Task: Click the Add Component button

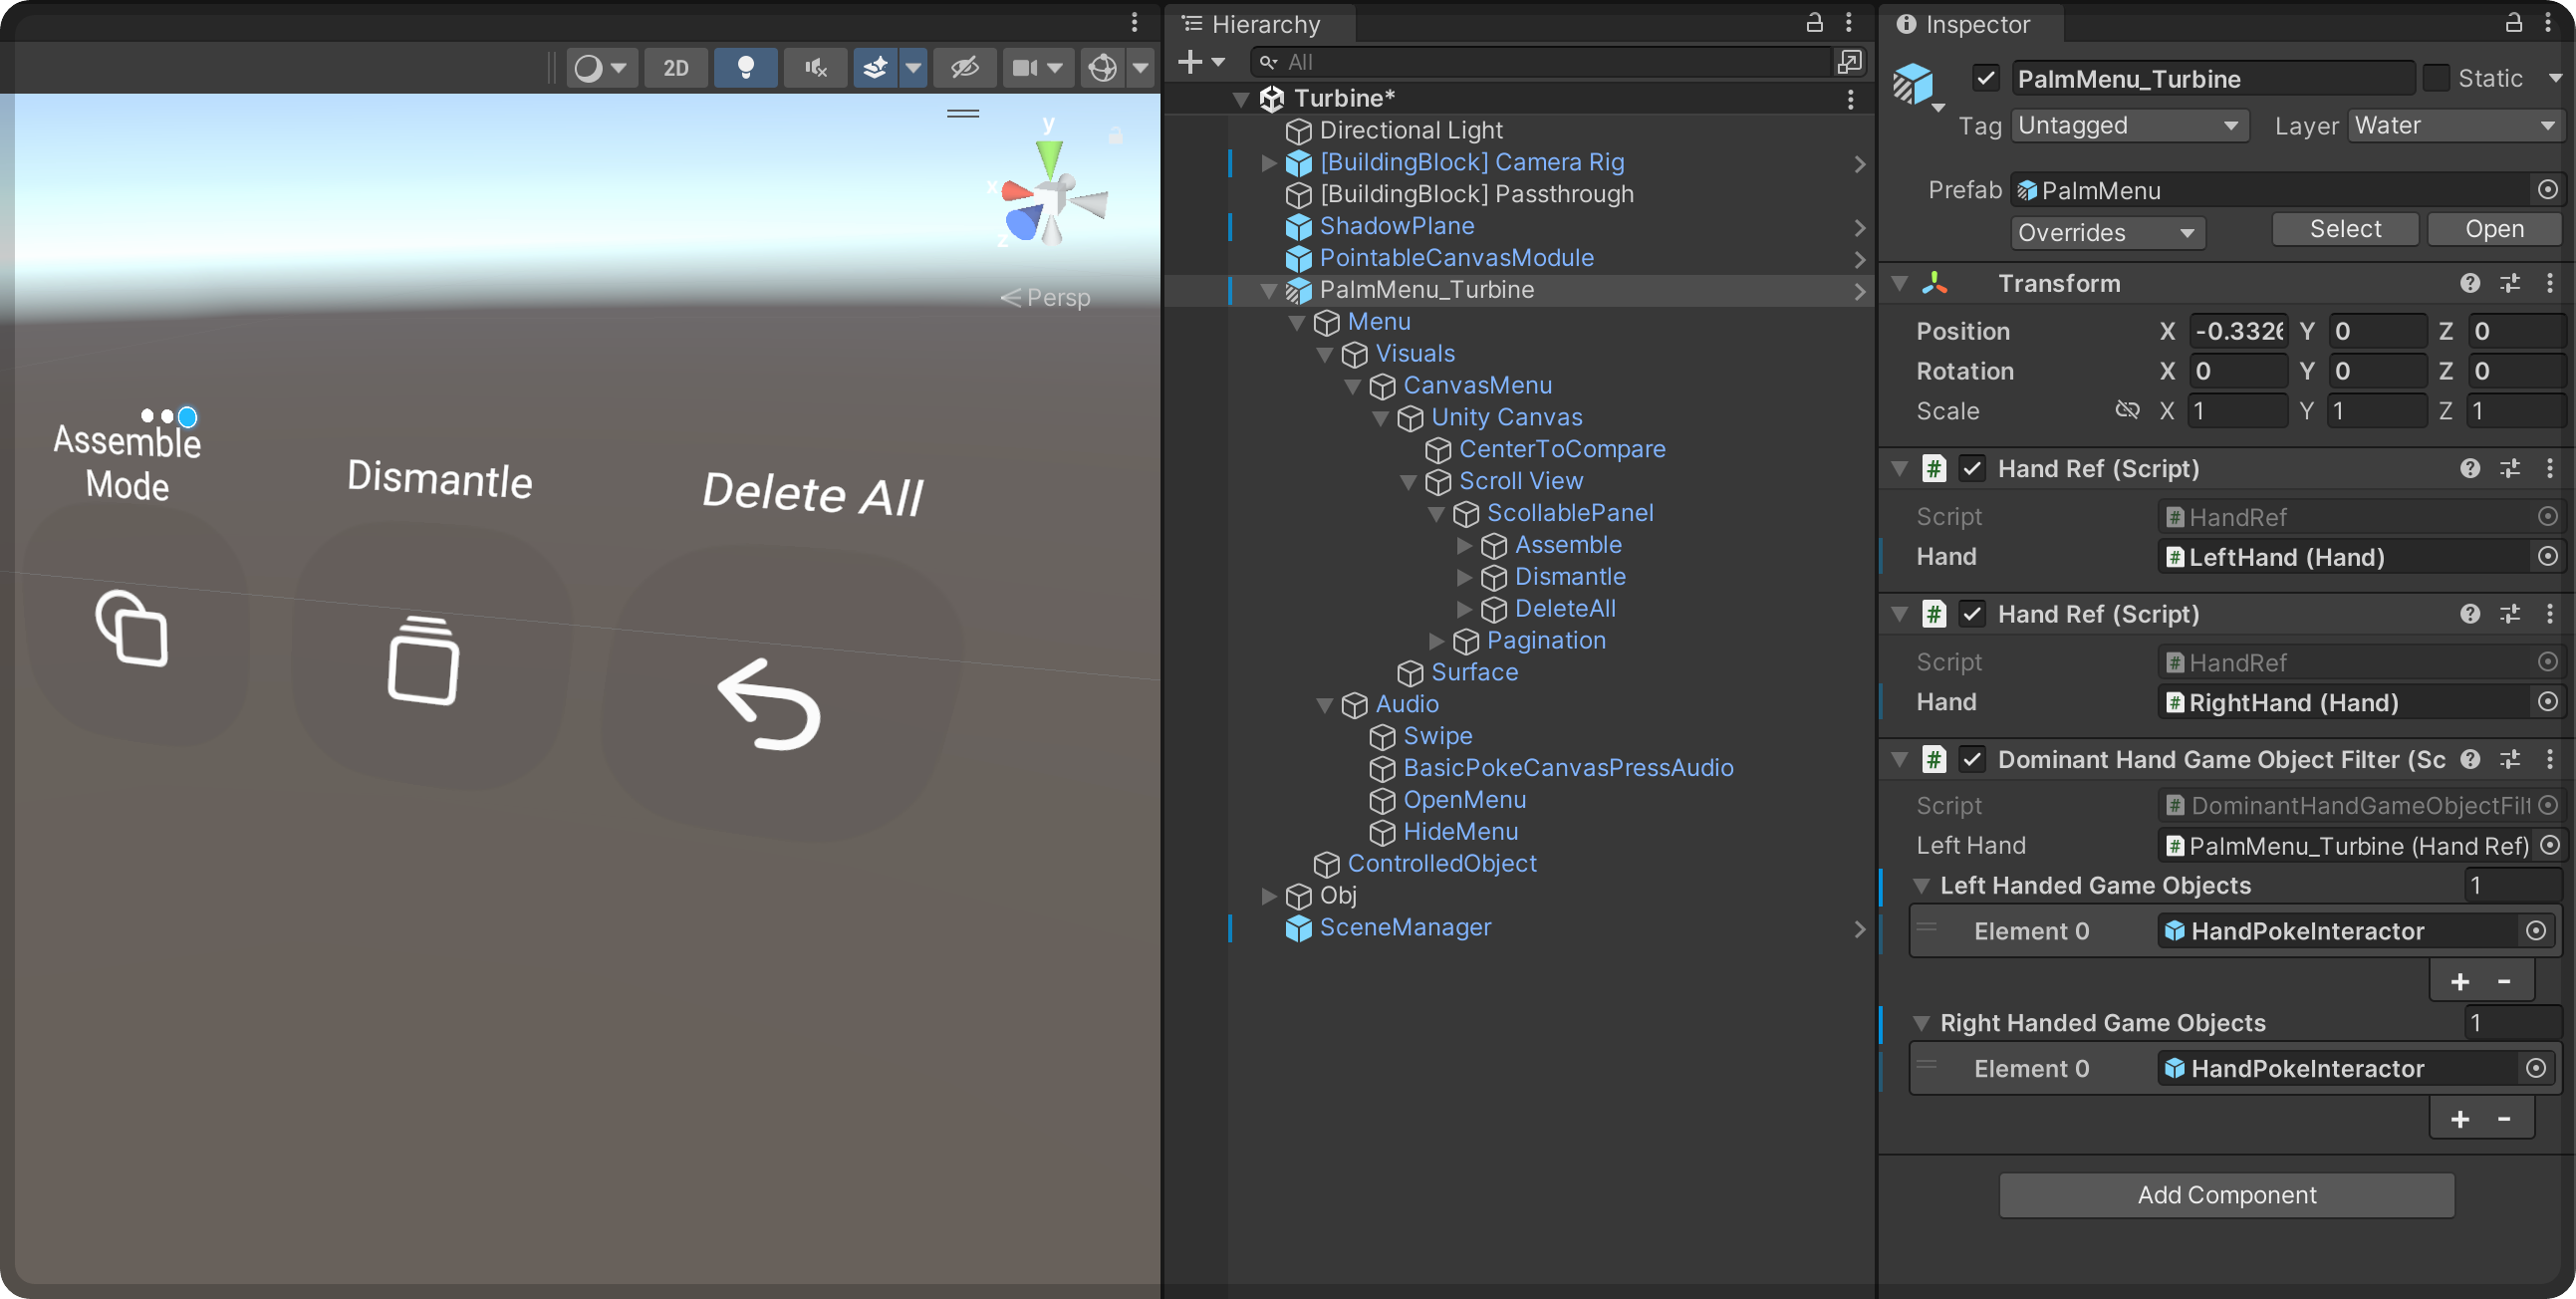Action: click(2226, 1194)
